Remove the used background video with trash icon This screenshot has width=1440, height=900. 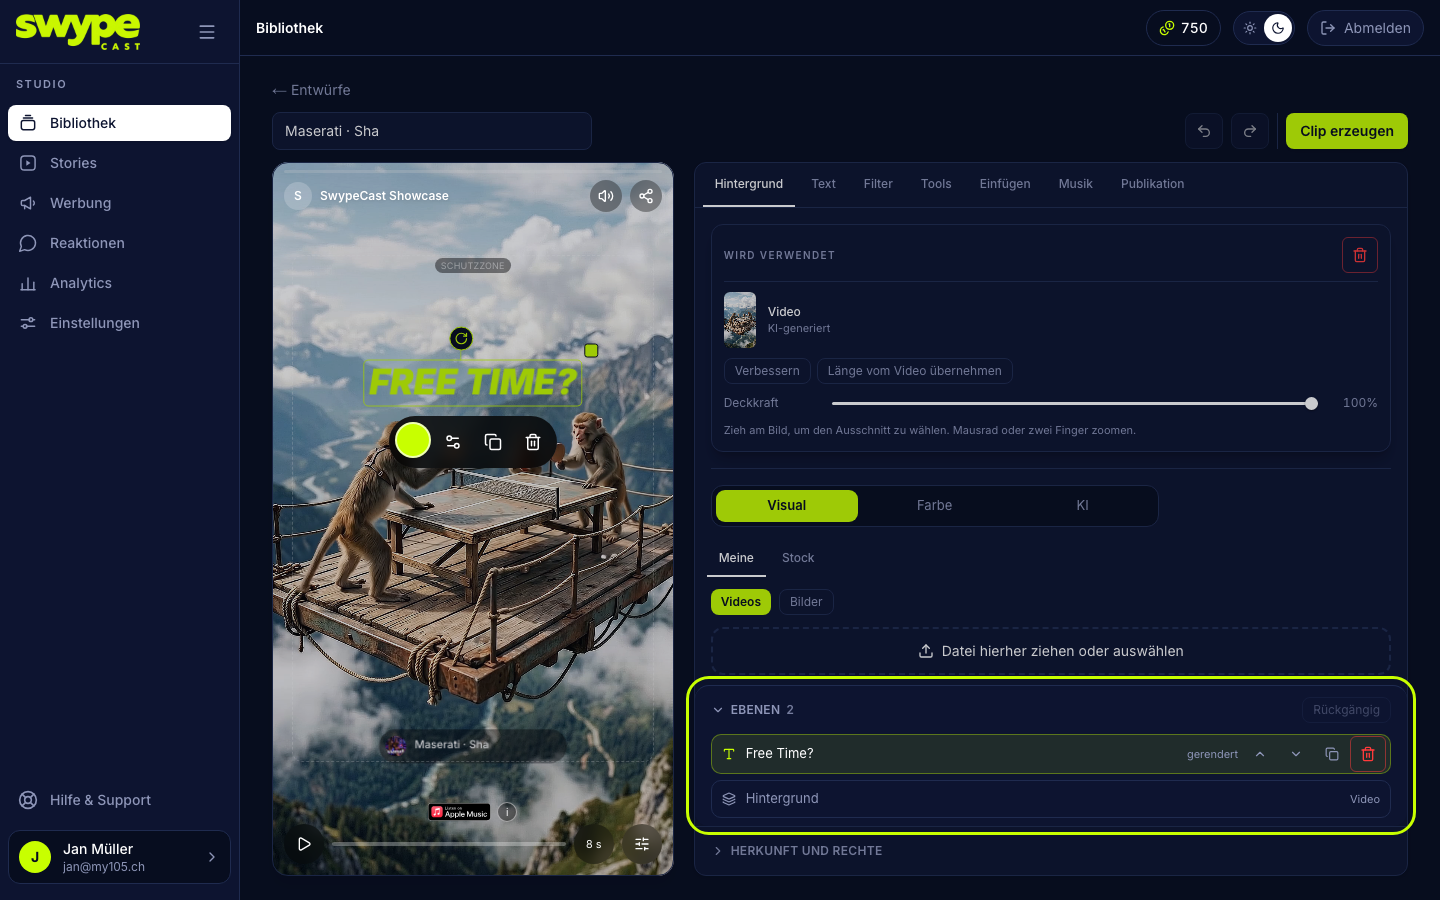click(1360, 255)
